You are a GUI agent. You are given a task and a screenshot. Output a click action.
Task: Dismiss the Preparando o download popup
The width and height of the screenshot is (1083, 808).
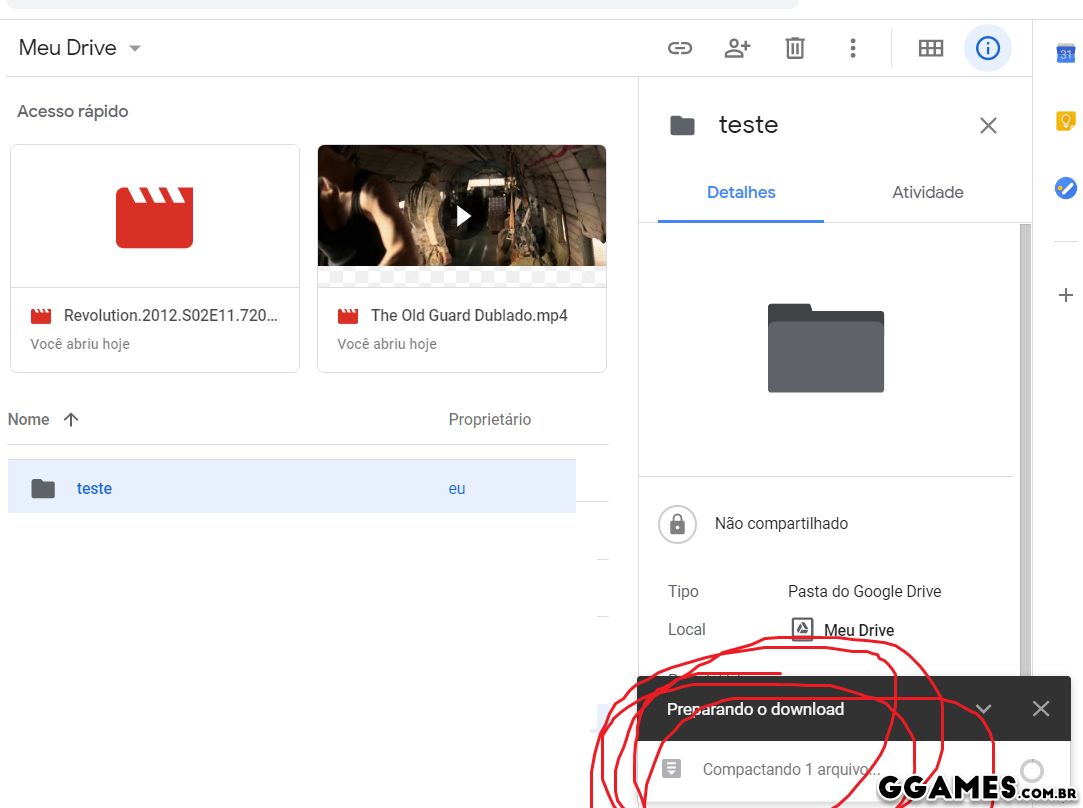(x=1041, y=709)
